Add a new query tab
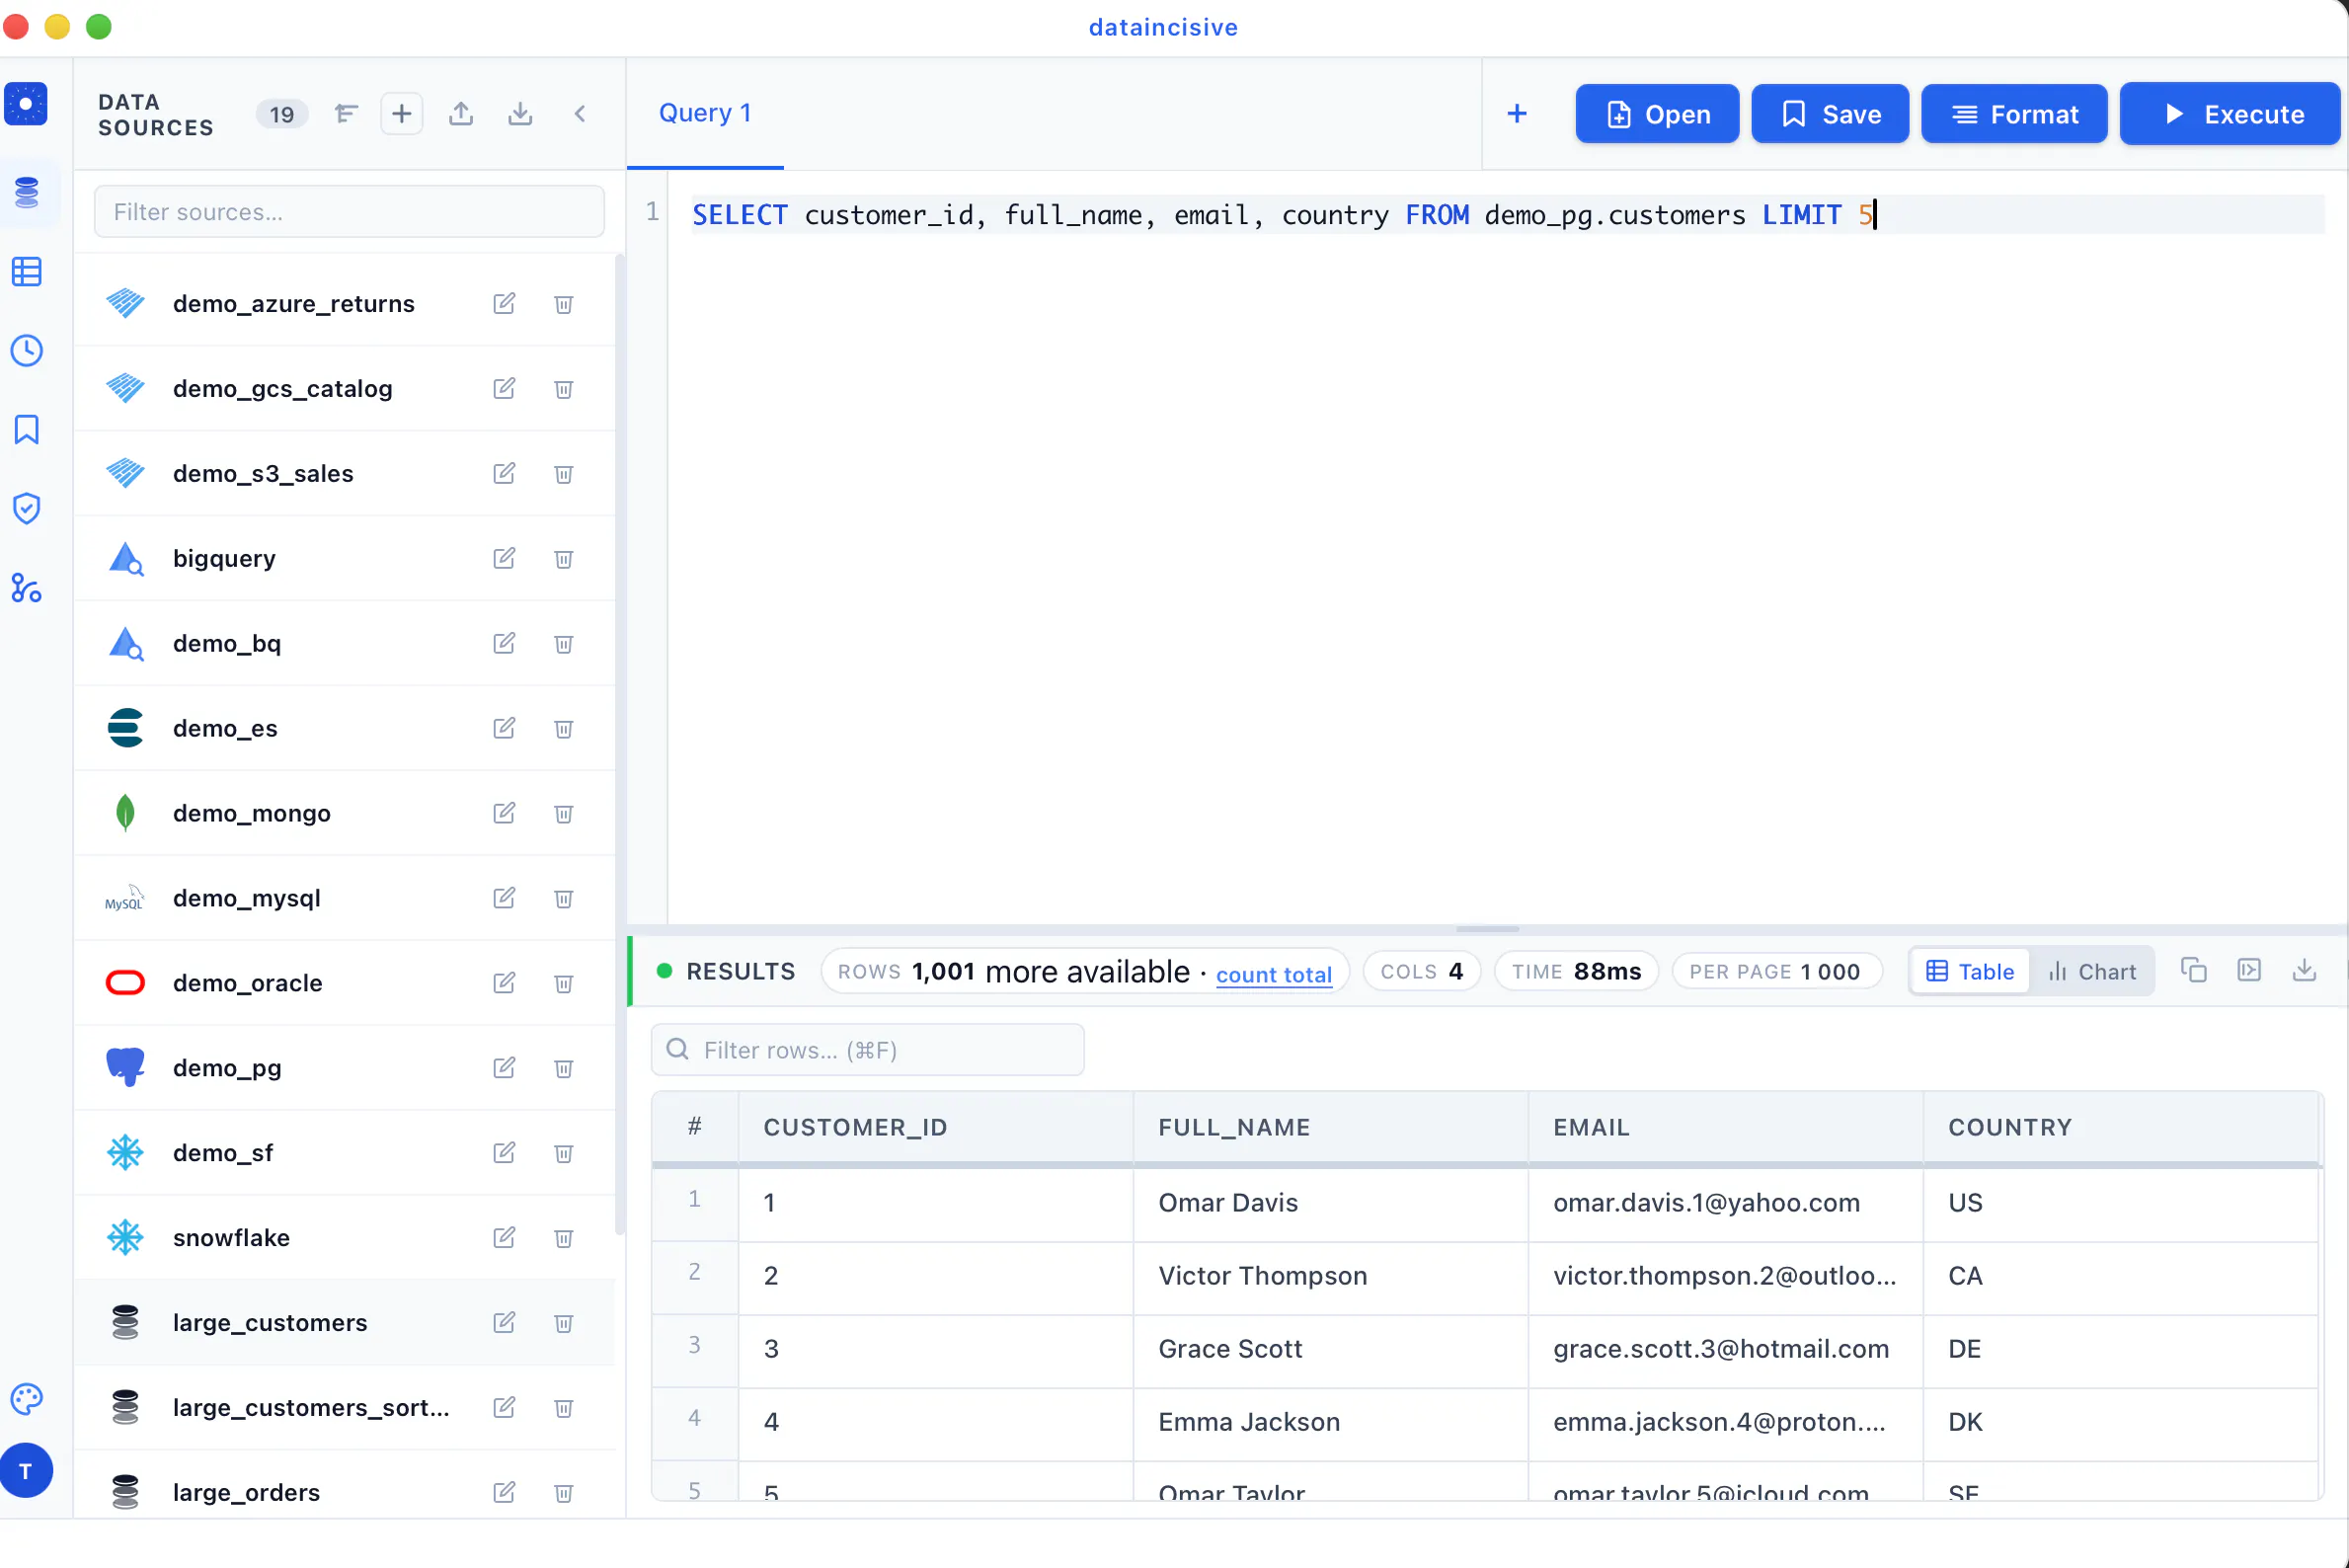Image resolution: width=2349 pixels, height=1568 pixels. click(x=1517, y=114)
